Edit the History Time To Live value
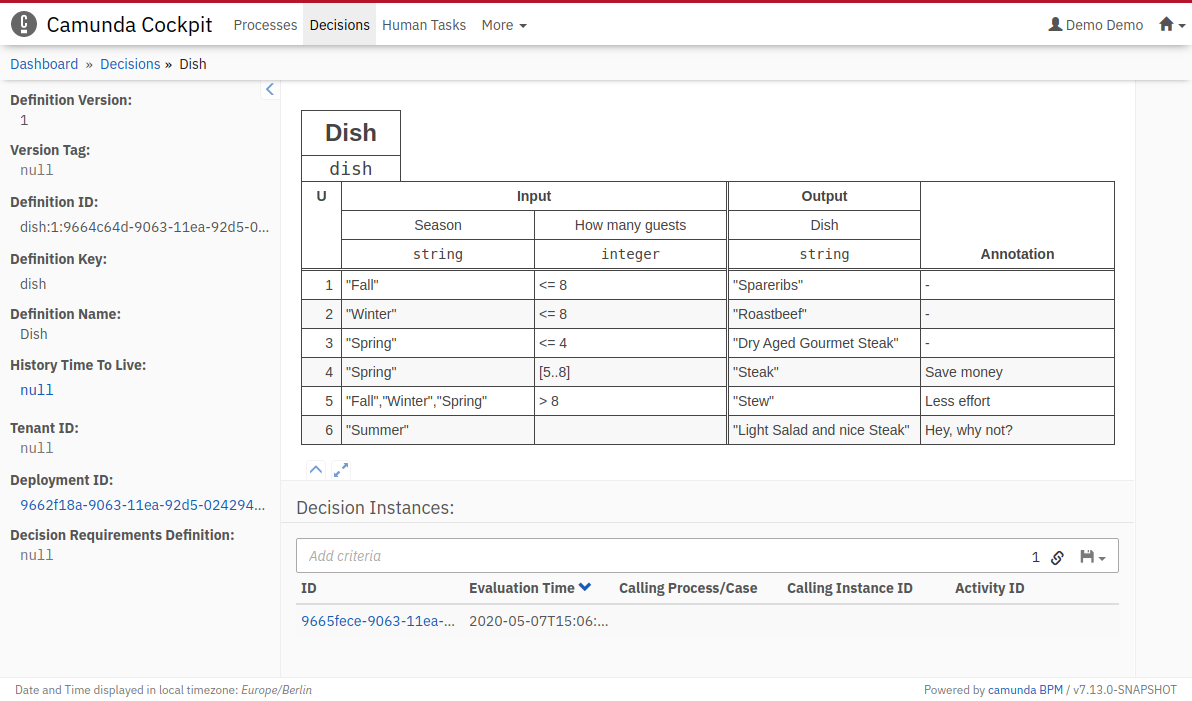This screenshot has height=701, width=1192. tap(37, 390)
